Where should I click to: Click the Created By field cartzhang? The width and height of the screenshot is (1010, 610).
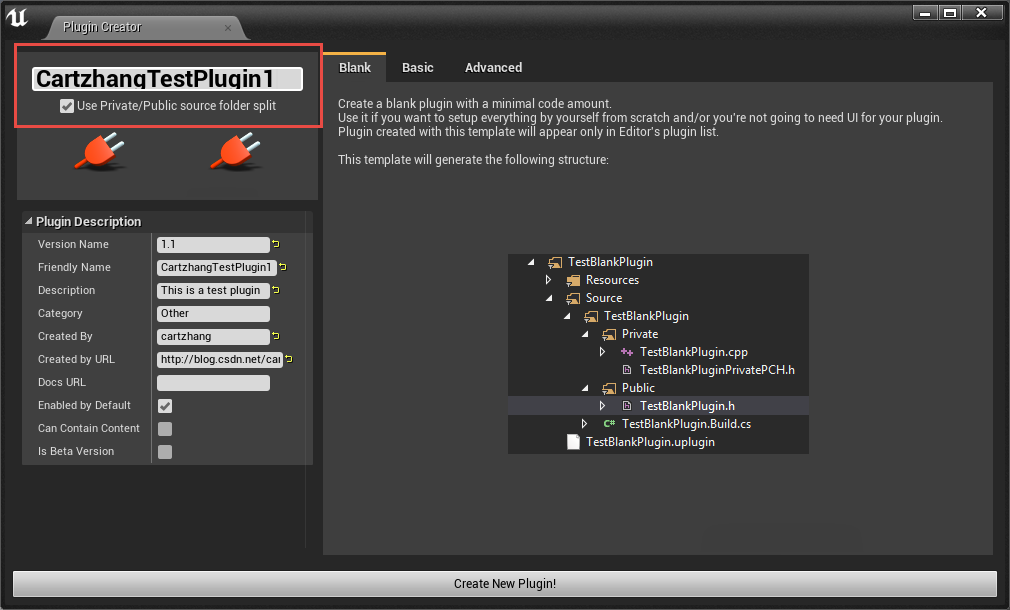(213, 336)
